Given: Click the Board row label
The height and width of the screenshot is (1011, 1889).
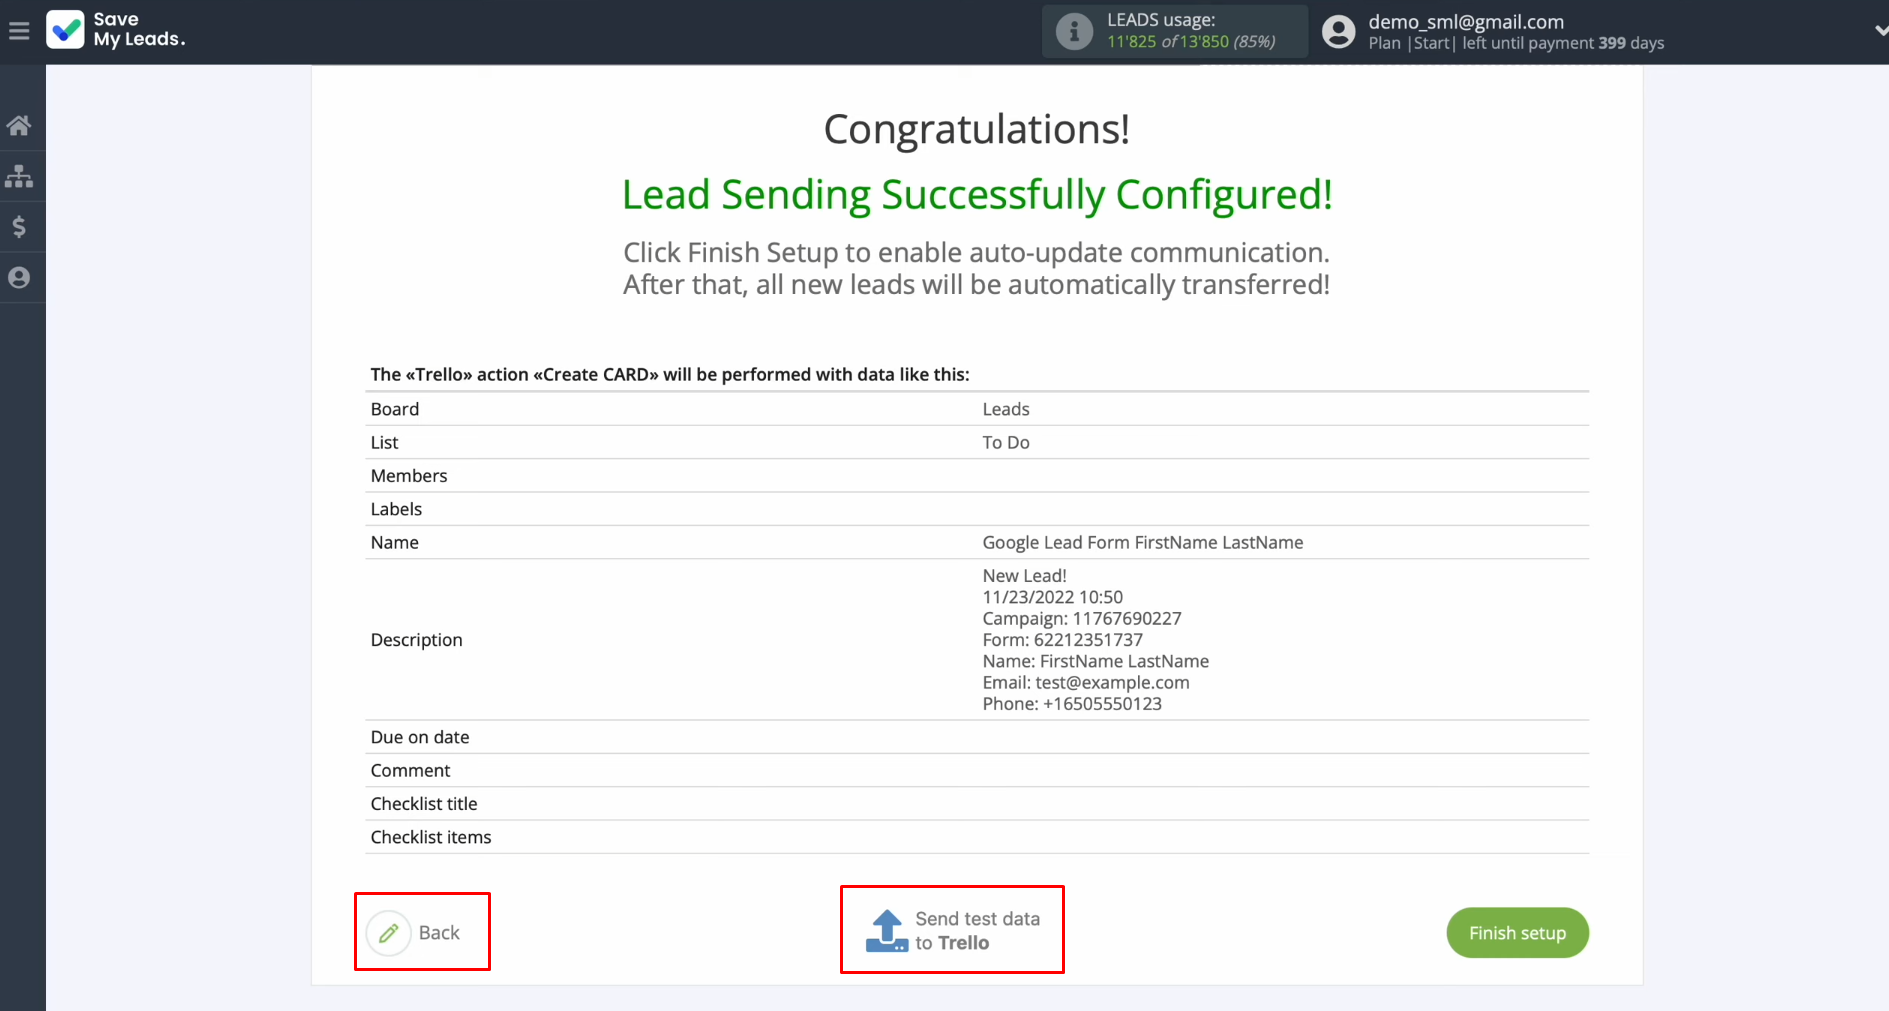Looking at the screenshot, I should 395,409.
